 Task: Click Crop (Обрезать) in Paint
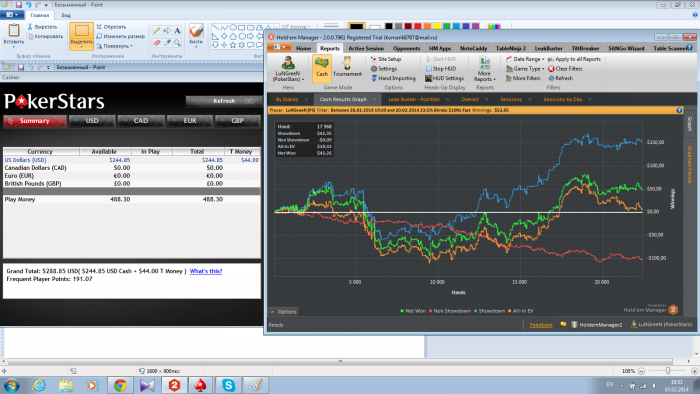[x=112, y=27]
